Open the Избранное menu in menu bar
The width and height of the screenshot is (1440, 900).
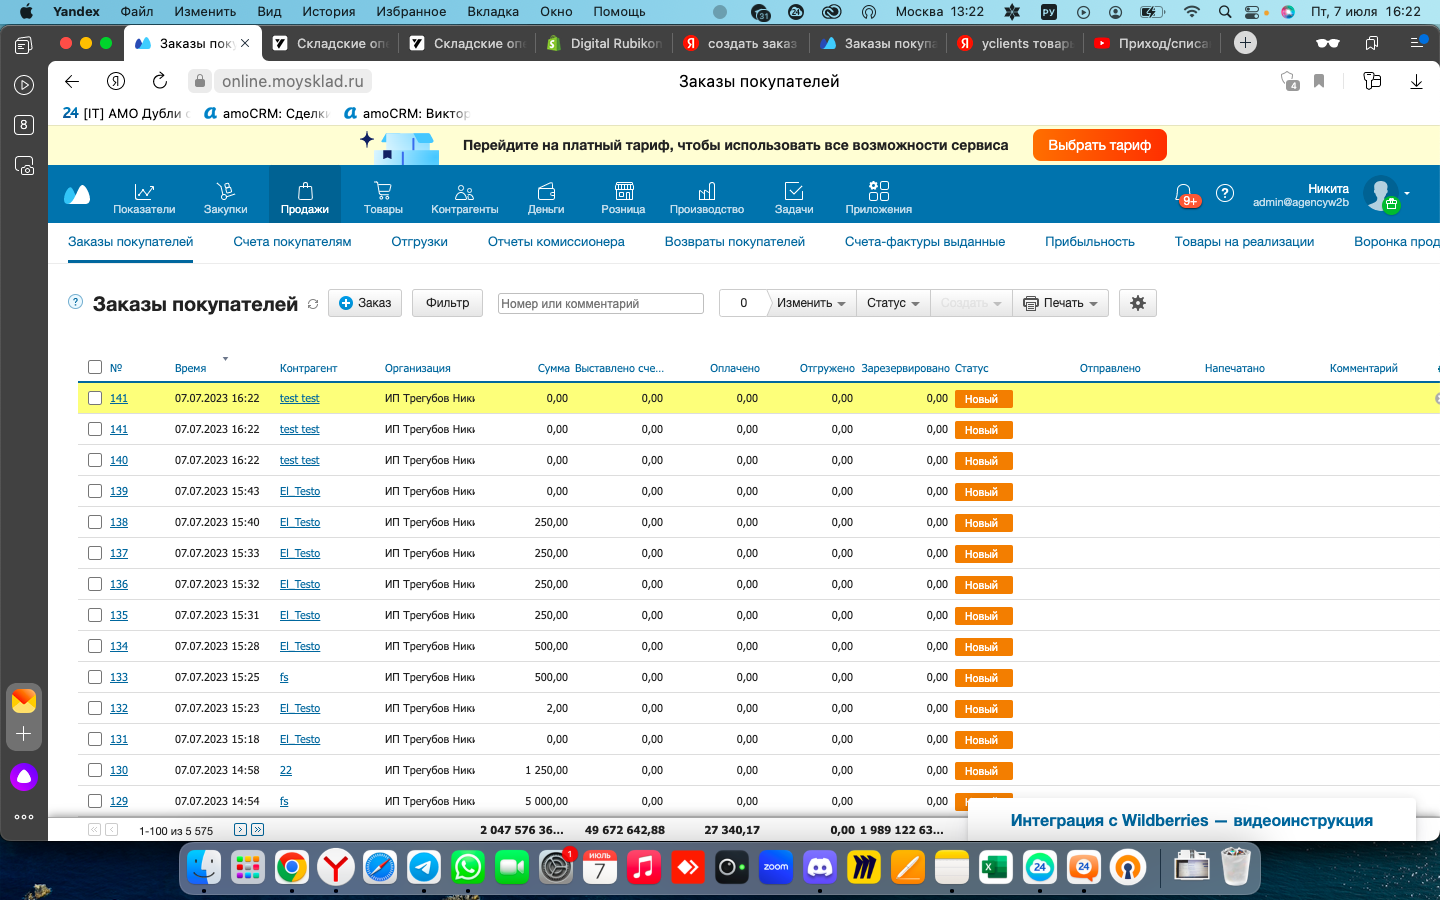click(x=411, y=12)
